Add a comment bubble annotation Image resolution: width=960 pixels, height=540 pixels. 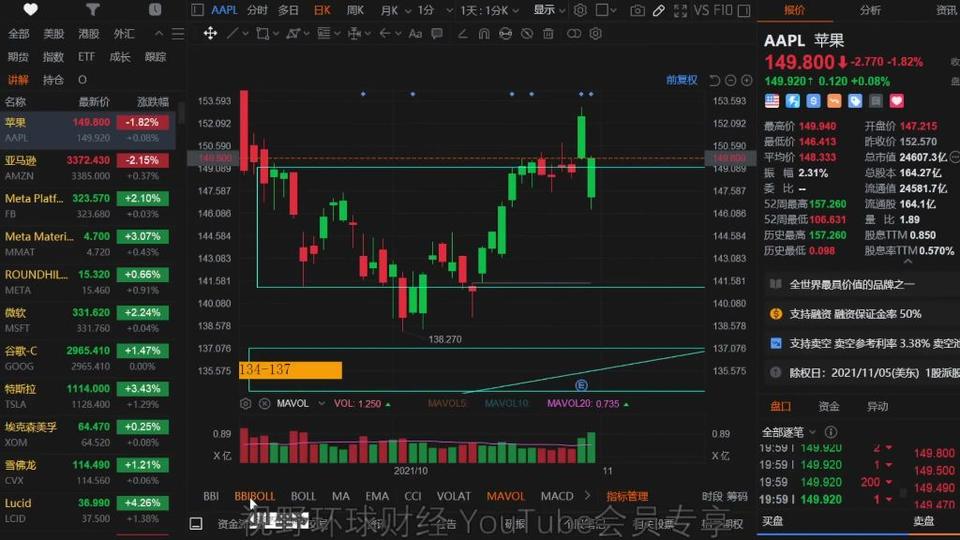437,33
